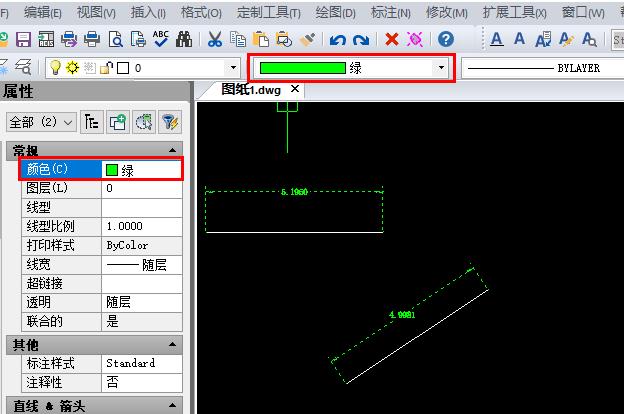Collapse the 常规 section
624x414 pixels.
(x=172, y=150)
